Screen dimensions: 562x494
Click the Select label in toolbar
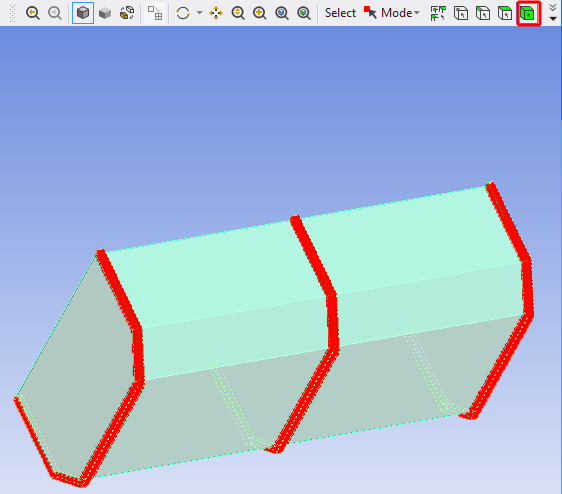coord(340,13)
